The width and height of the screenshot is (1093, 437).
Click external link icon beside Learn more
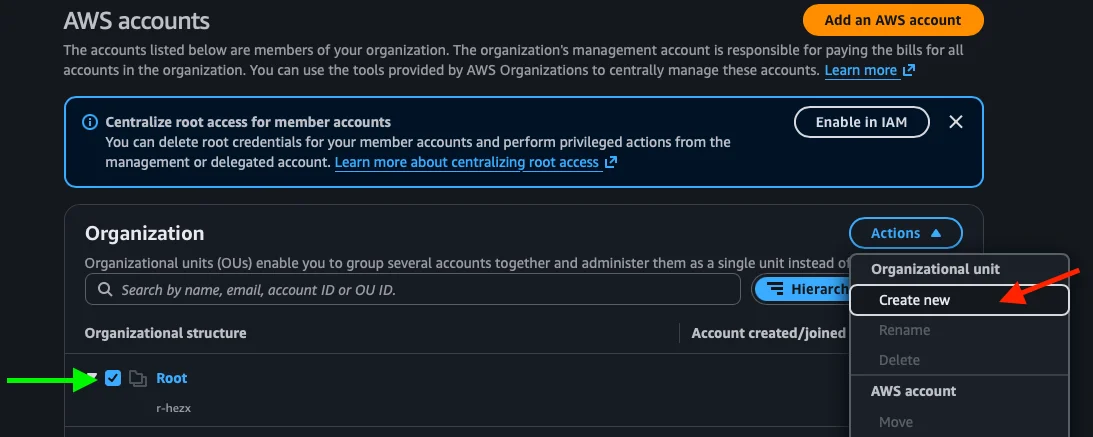click(908, 70)
